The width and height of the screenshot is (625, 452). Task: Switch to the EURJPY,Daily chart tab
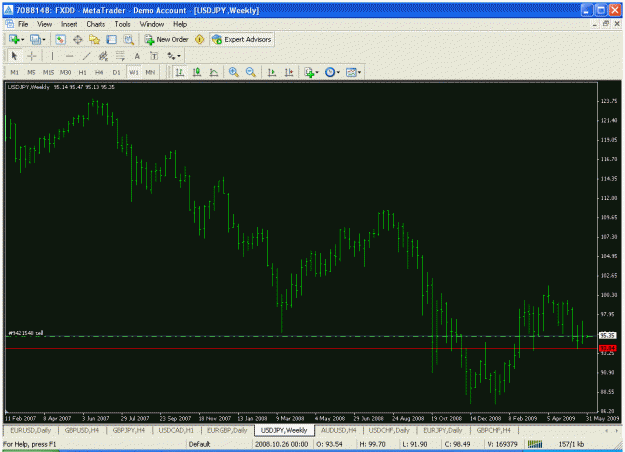pos(442,430)
